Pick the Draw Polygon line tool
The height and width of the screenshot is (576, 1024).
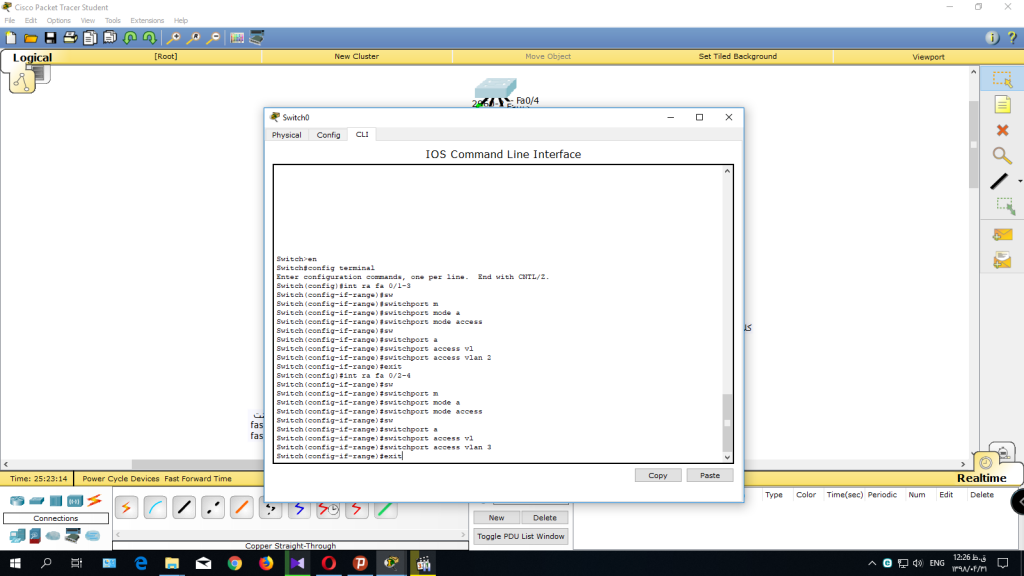pyautogui.click(x=999, y=181)
